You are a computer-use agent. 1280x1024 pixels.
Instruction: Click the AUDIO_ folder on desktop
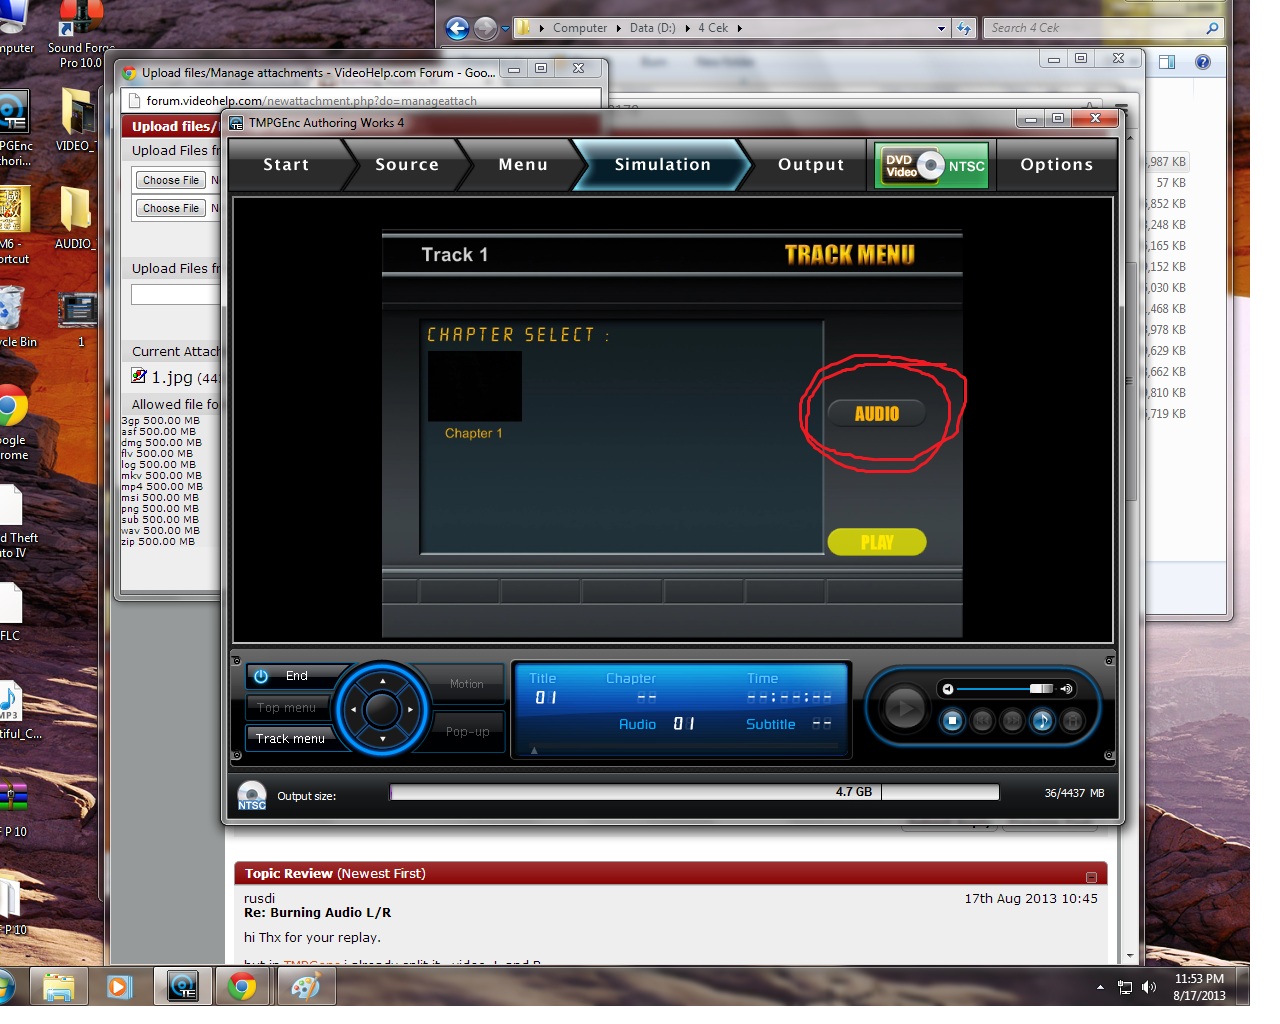75,218
